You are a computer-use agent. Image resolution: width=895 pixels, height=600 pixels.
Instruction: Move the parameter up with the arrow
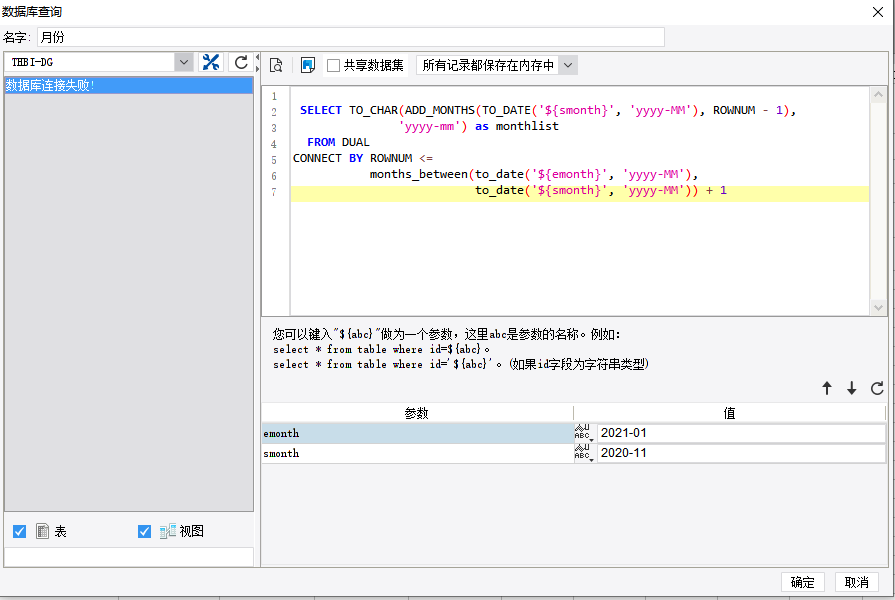click(827, 388)
